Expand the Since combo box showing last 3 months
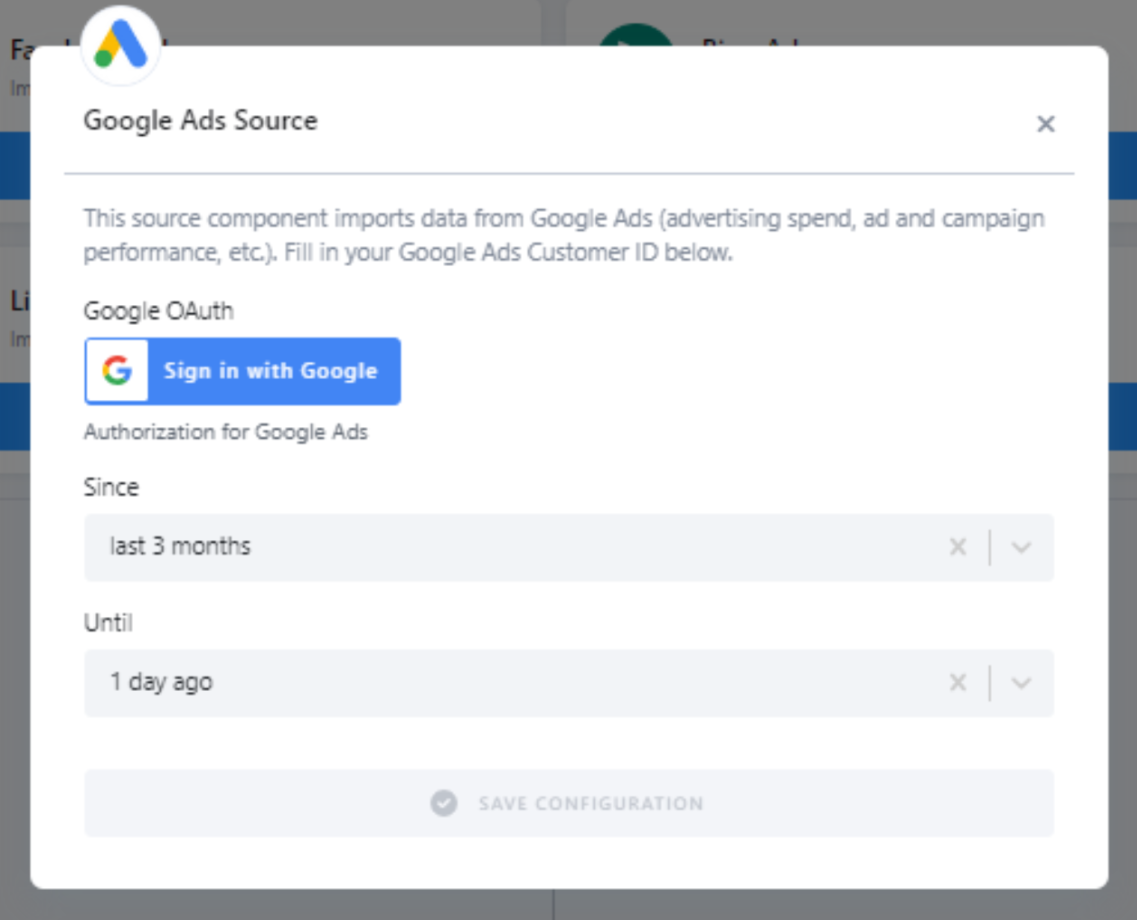Image resolution: width=1137 pixels, height=920 pixels. pyautogui.click(x=568, y=546)
